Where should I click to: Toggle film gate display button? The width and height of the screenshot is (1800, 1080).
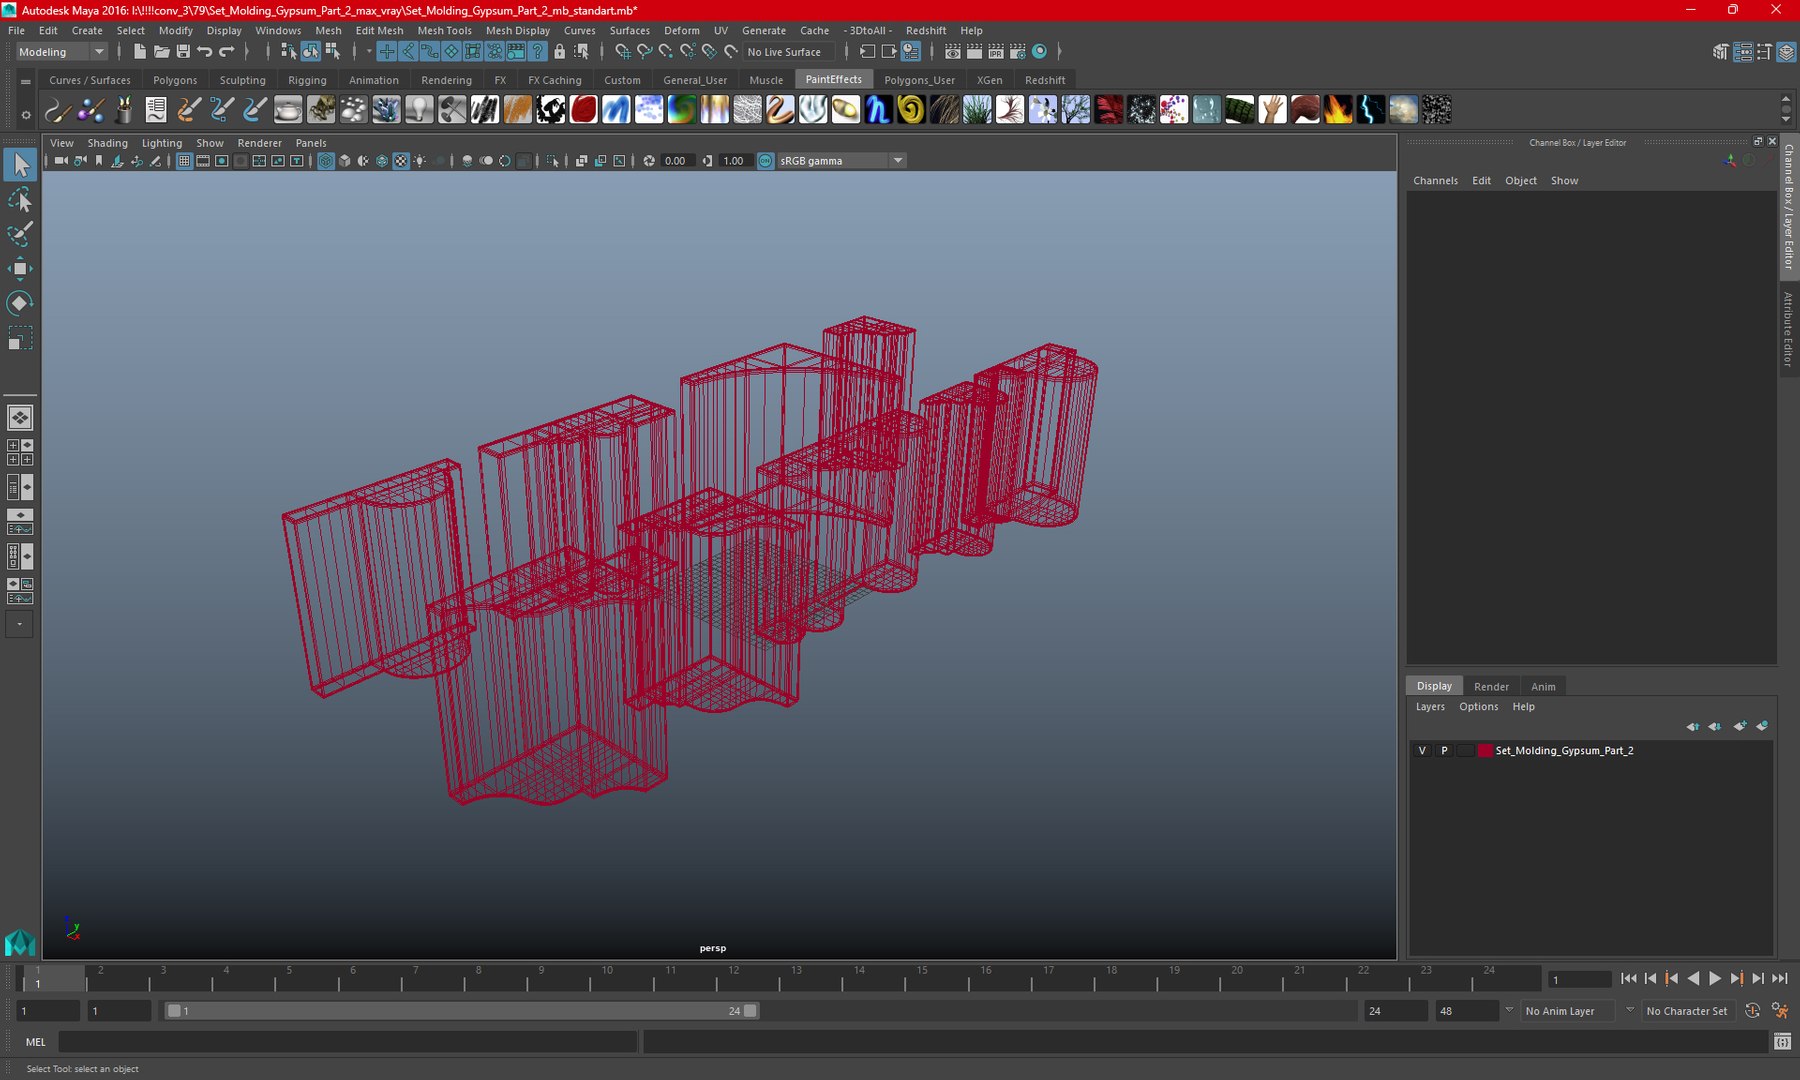[x=203, y=161]
